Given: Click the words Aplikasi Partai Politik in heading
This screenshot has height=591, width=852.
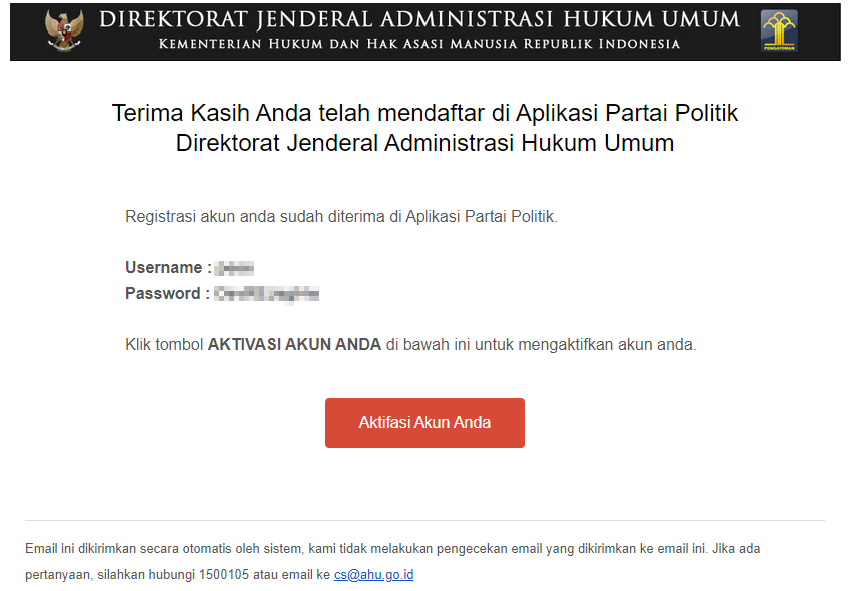Looking at the screenshot, I should [x=627, y=113].
